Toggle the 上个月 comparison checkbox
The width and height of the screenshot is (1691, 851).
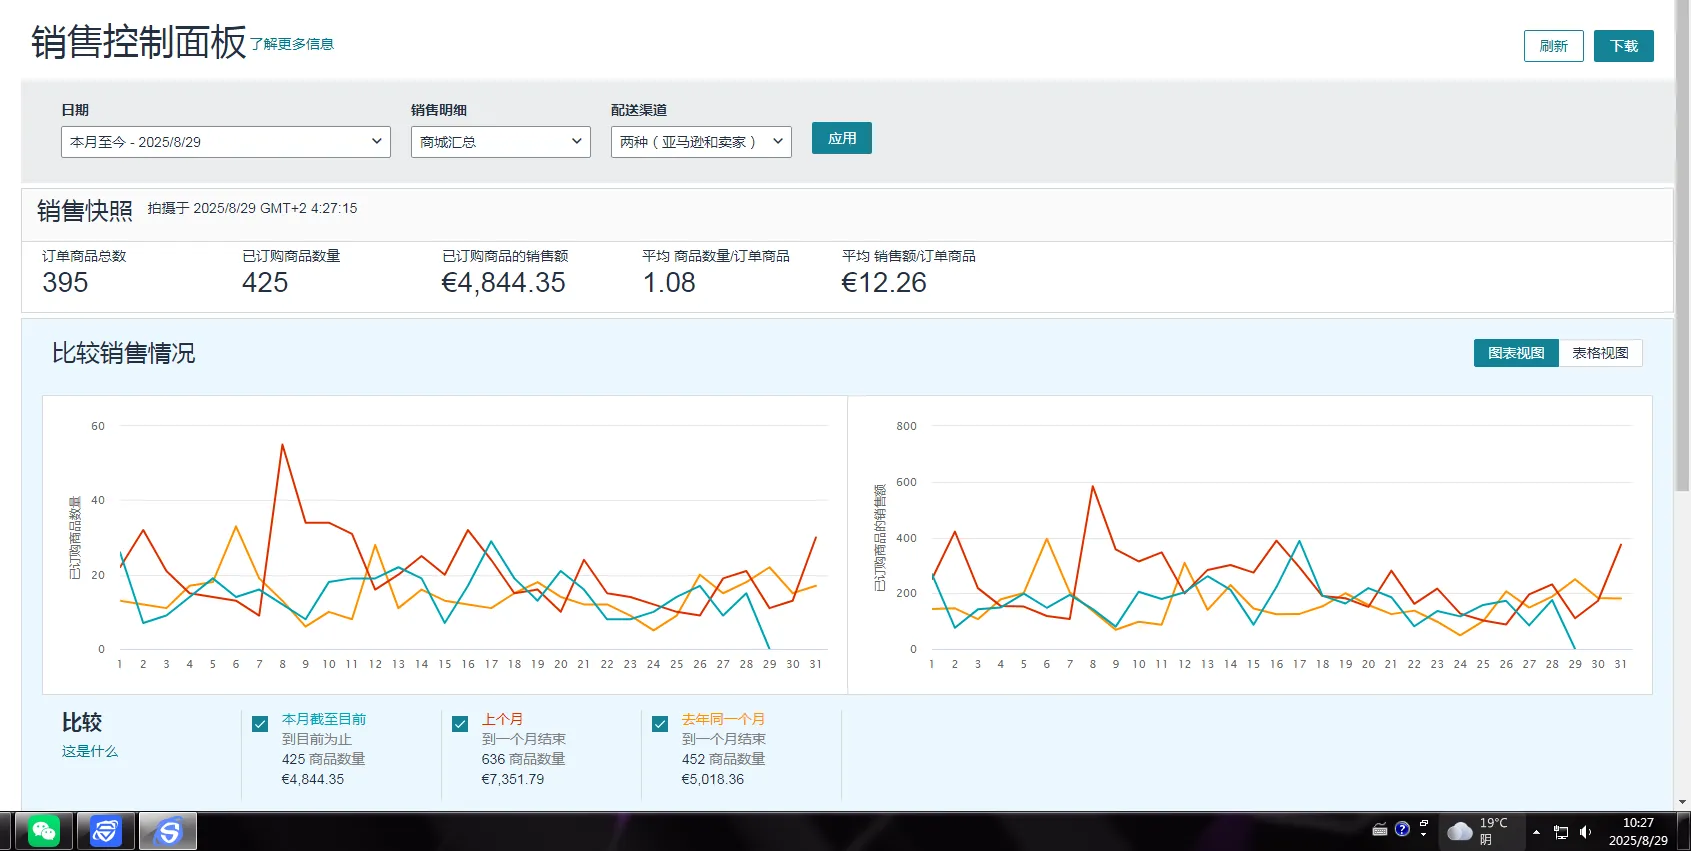click(x=460, y=724)
